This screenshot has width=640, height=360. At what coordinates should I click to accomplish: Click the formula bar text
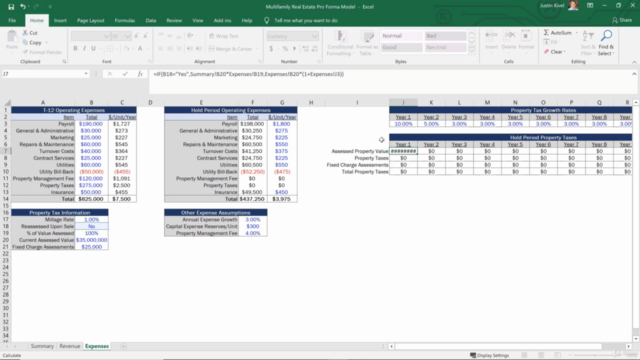tap(249, 74)
